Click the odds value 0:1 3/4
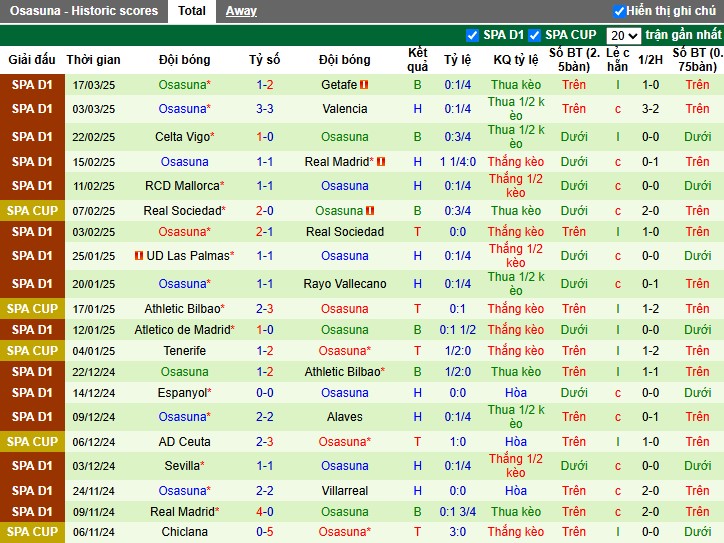Screen dimensions: 724x543 [458, 512]
